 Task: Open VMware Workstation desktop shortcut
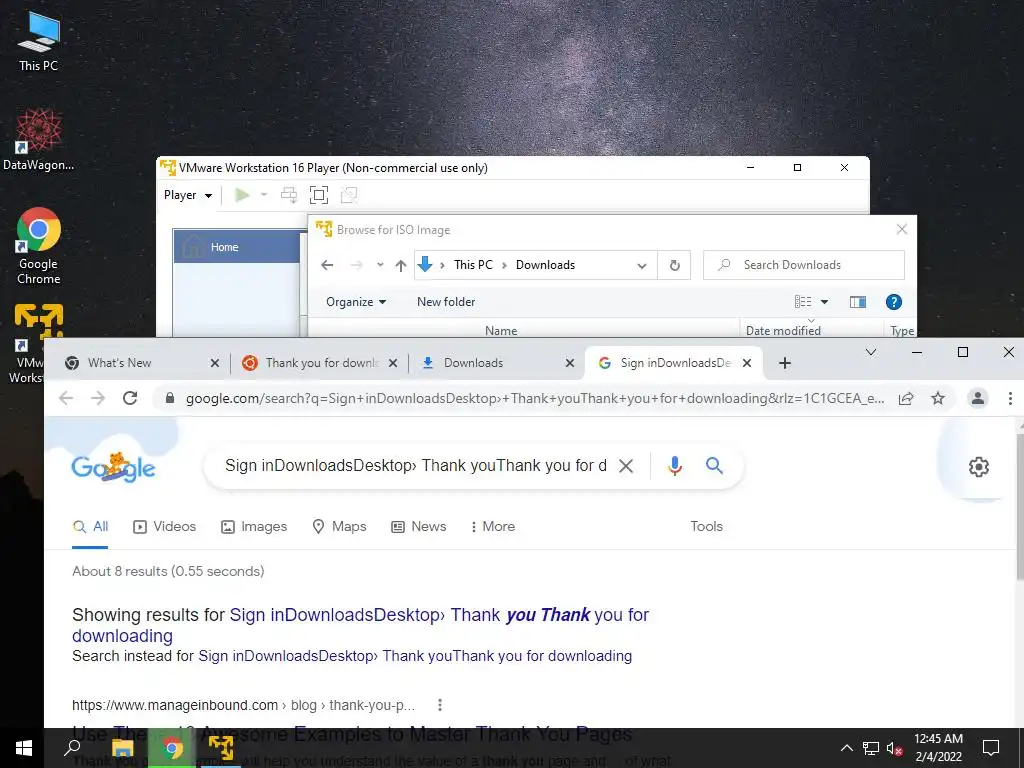(x=29, y=343)
